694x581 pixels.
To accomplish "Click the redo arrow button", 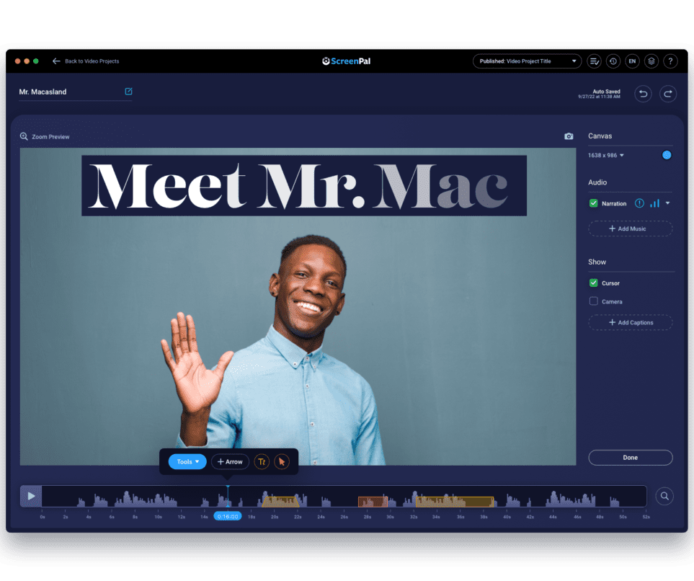I will pyautogui.click(x=667, y=94).
